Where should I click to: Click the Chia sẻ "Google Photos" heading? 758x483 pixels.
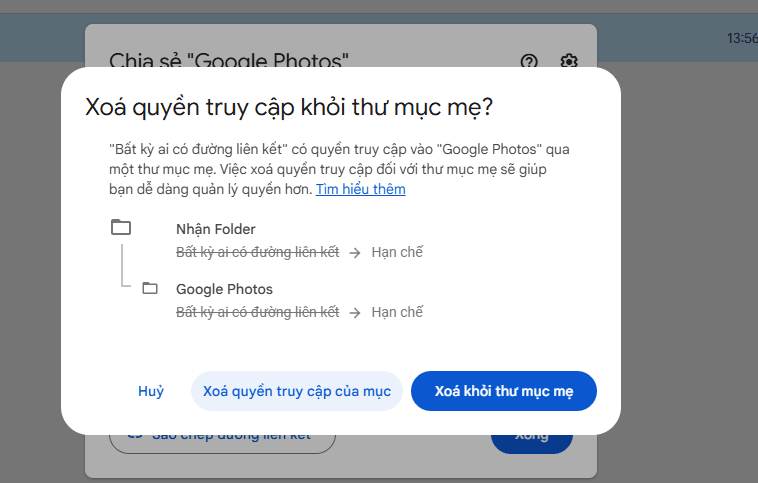[x=229, y=61]
